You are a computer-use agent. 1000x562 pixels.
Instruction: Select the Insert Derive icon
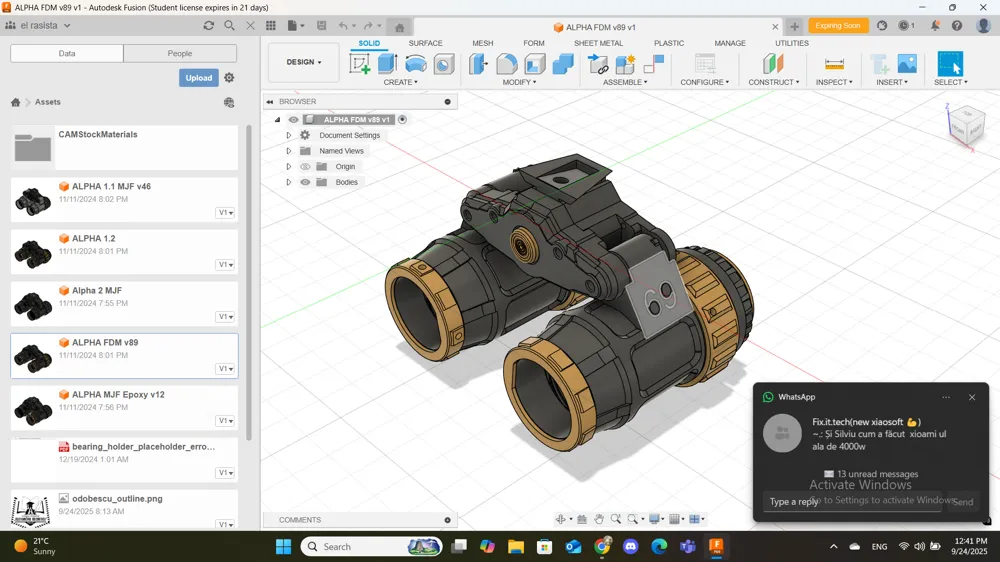[879, 64]
